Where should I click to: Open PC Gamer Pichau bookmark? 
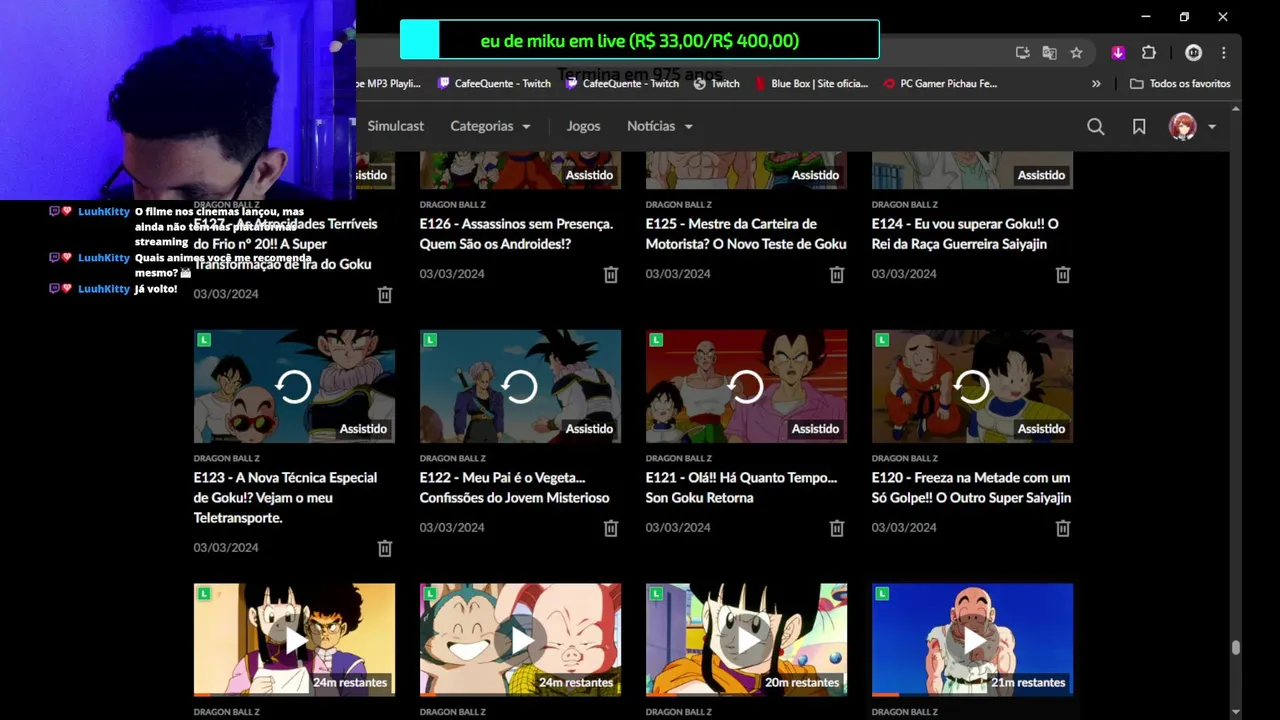940,84
